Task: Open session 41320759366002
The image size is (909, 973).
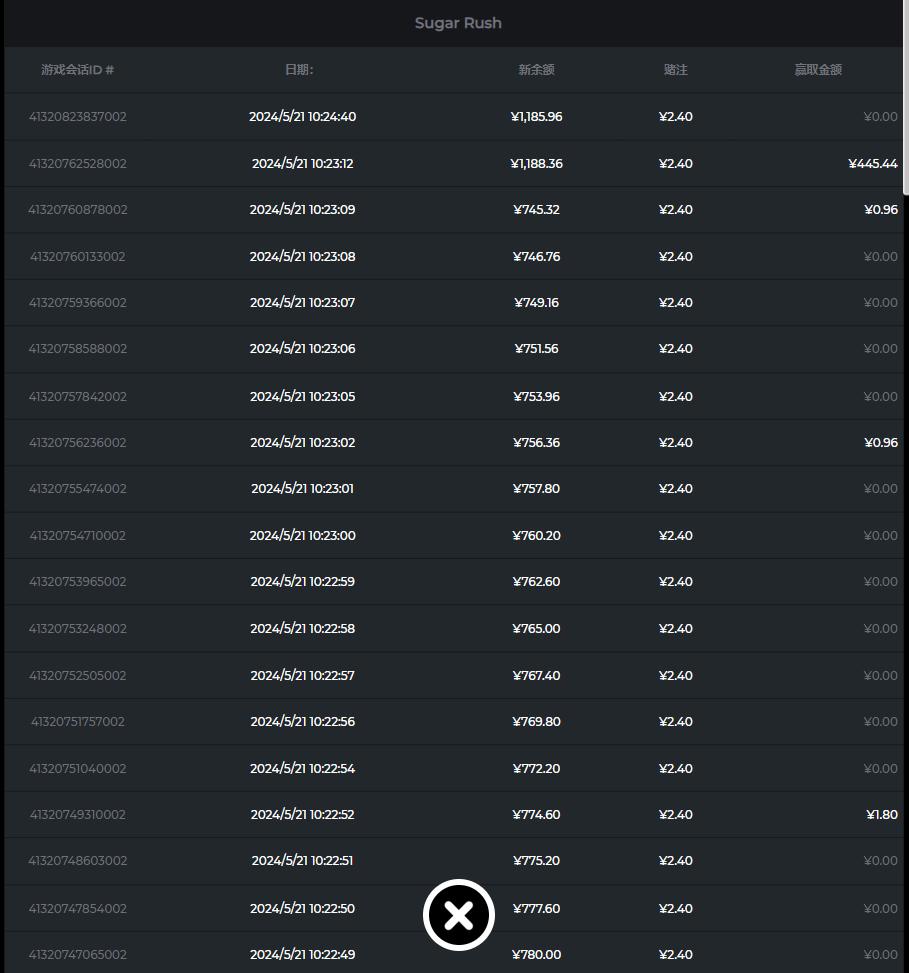Action: (x=78, y=302)
